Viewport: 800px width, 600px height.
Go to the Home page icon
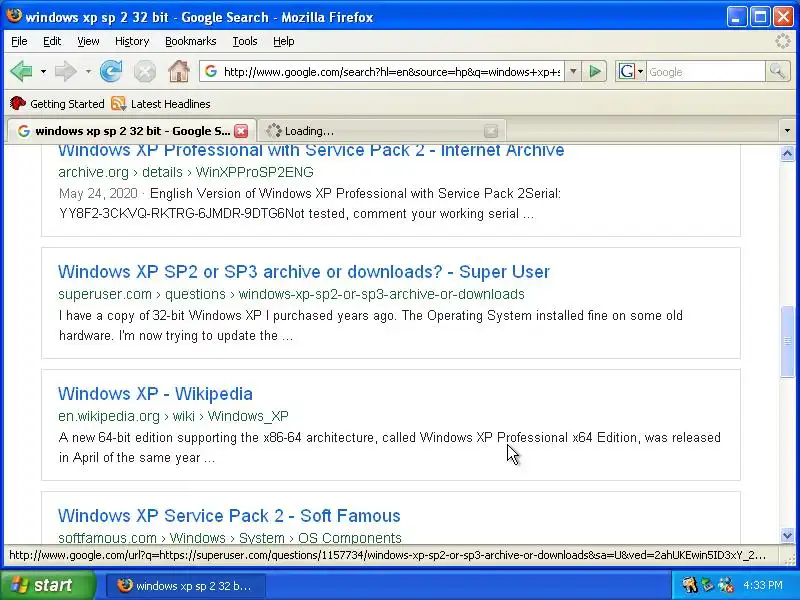click(179, 71)
